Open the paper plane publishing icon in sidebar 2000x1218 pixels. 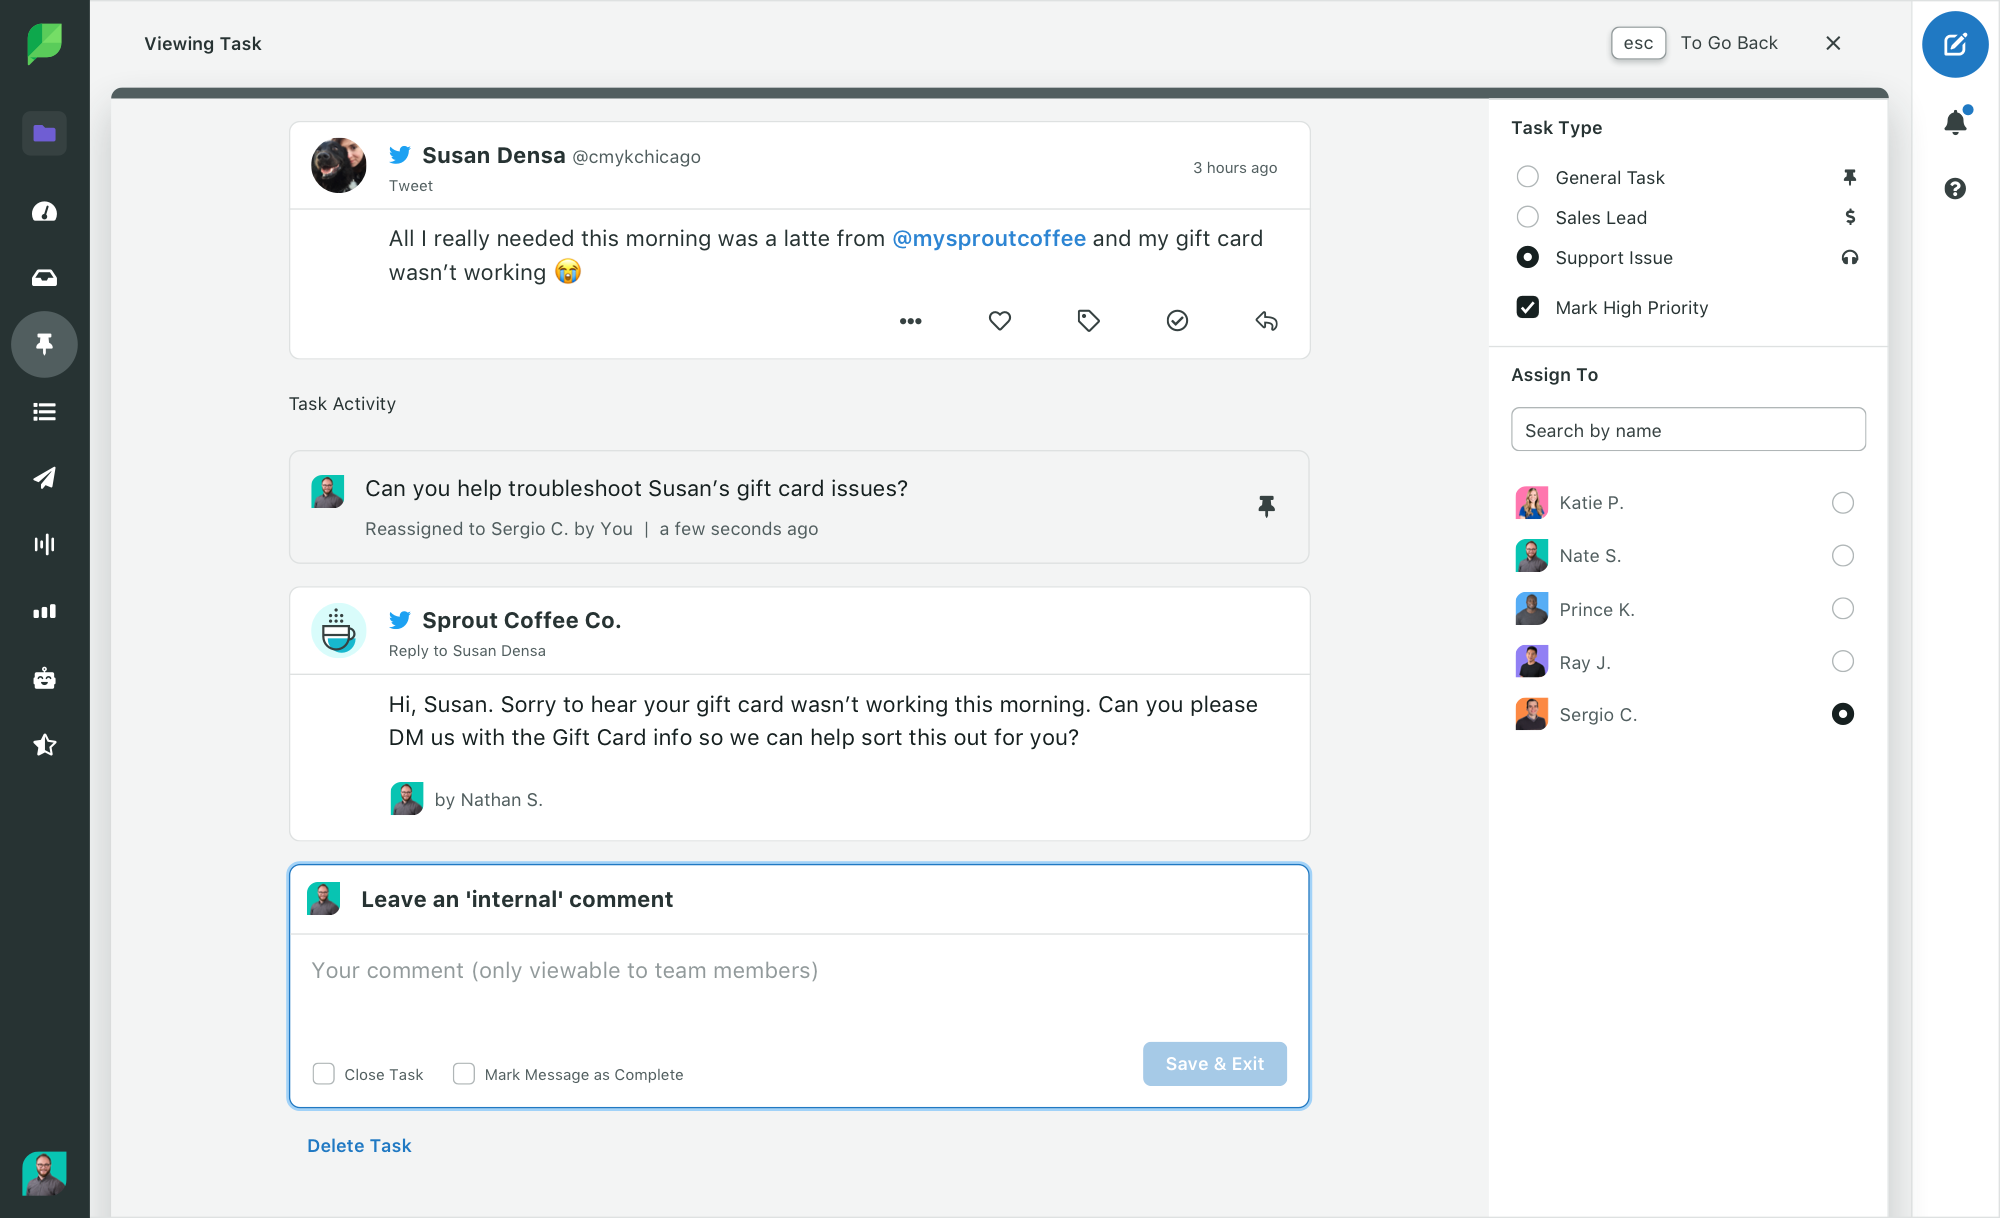pos(44,478)
